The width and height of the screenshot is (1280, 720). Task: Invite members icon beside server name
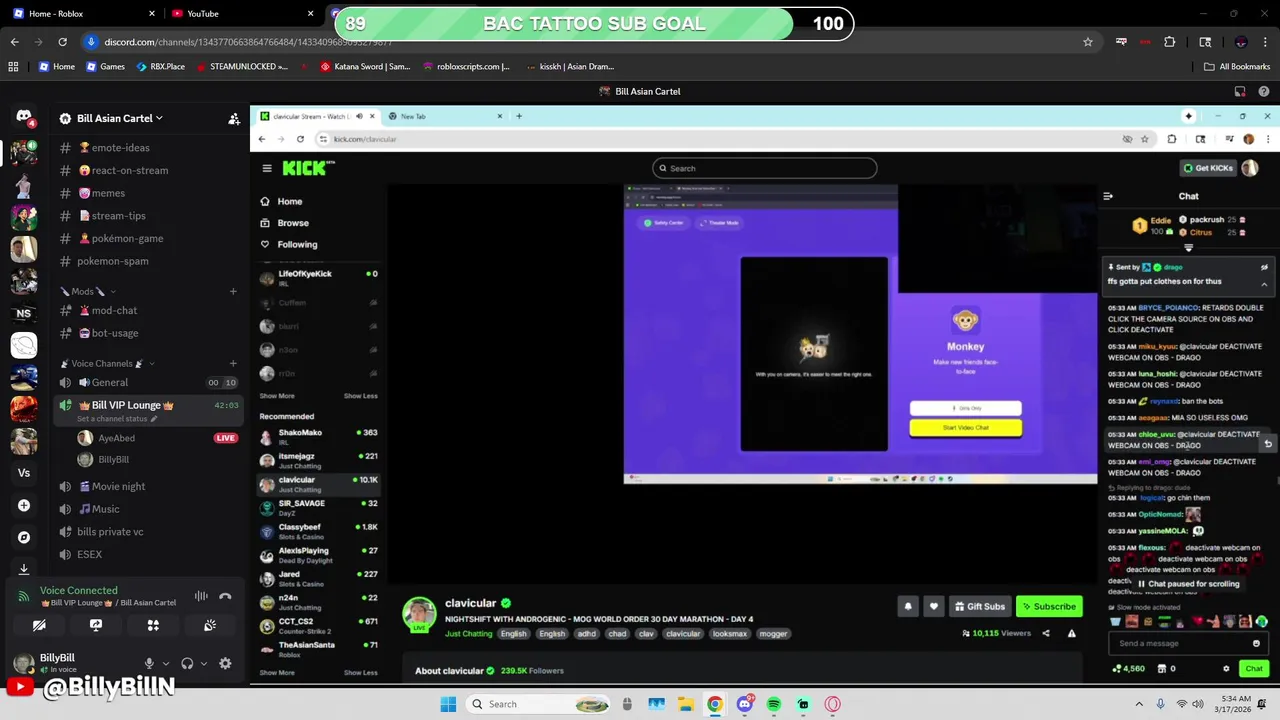click(x=234, y=118)
